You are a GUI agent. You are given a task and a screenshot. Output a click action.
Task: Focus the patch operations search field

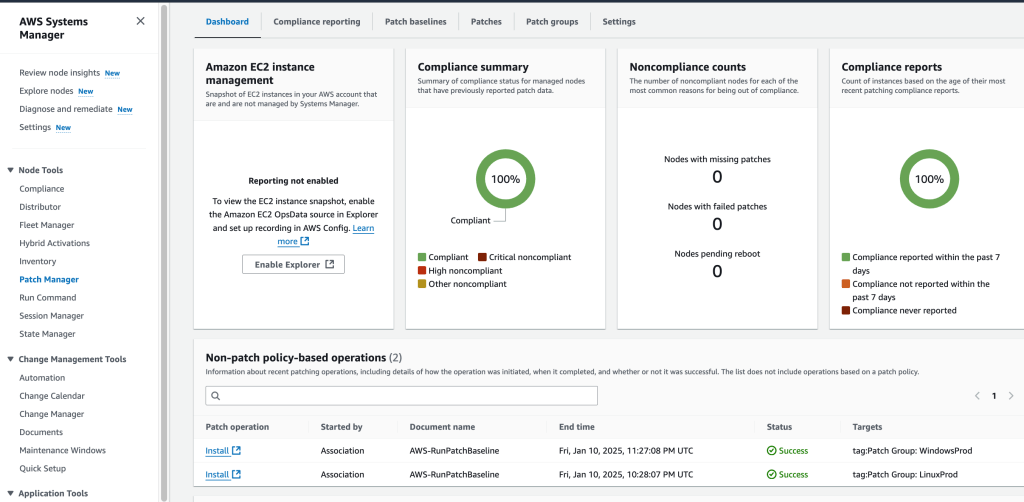pyautogui.click(x=405, y=396)
